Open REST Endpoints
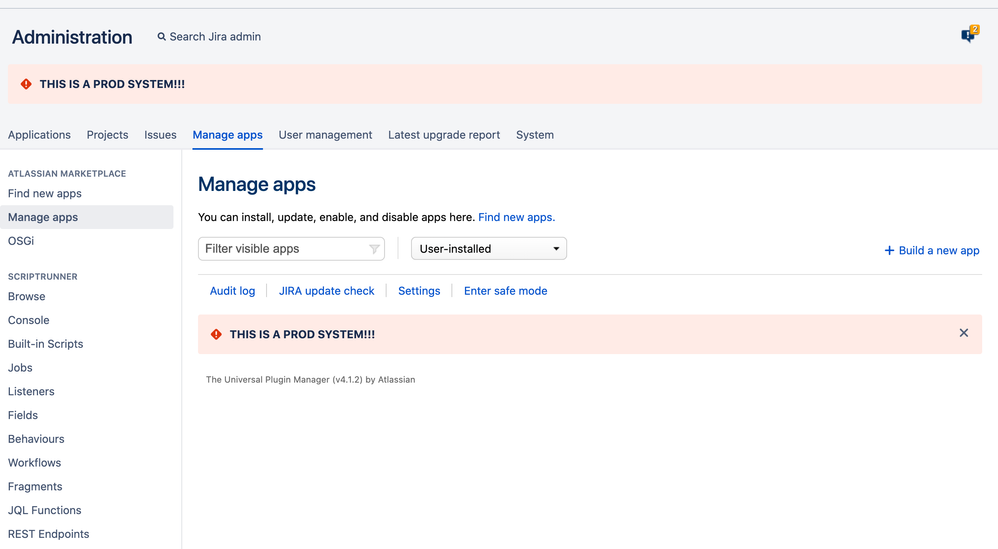998x549 pixels. click(x=48, y=534)
